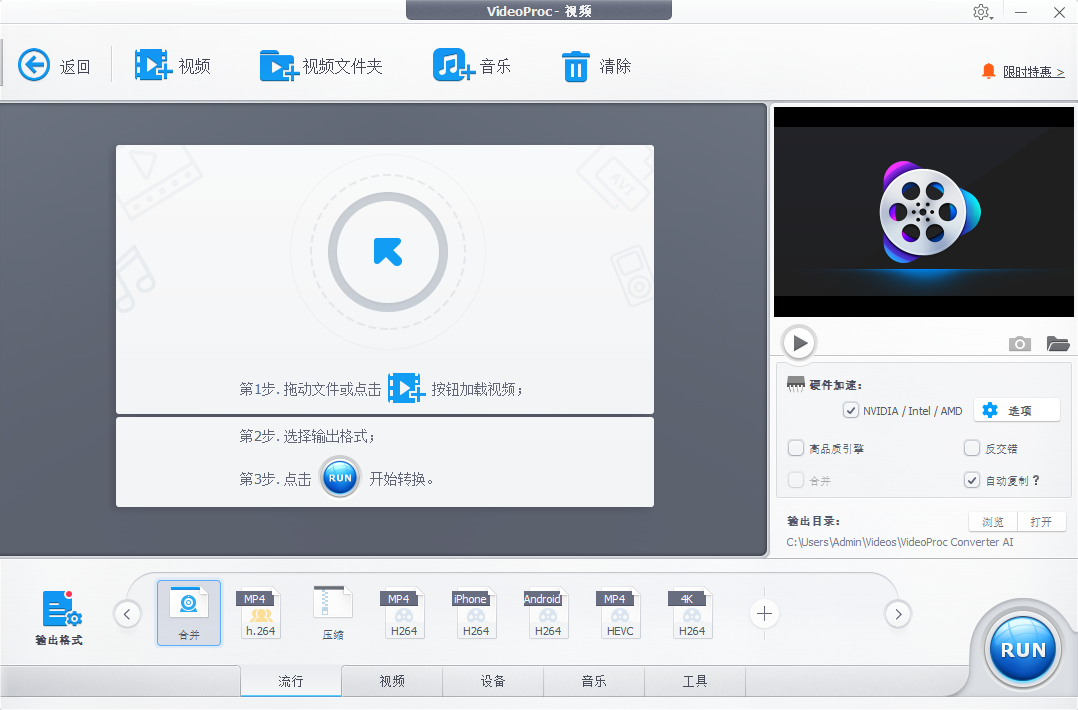This screenshot has height=710, width=1078.
Task: Open the 工具 tab
Action: (694, 681)
